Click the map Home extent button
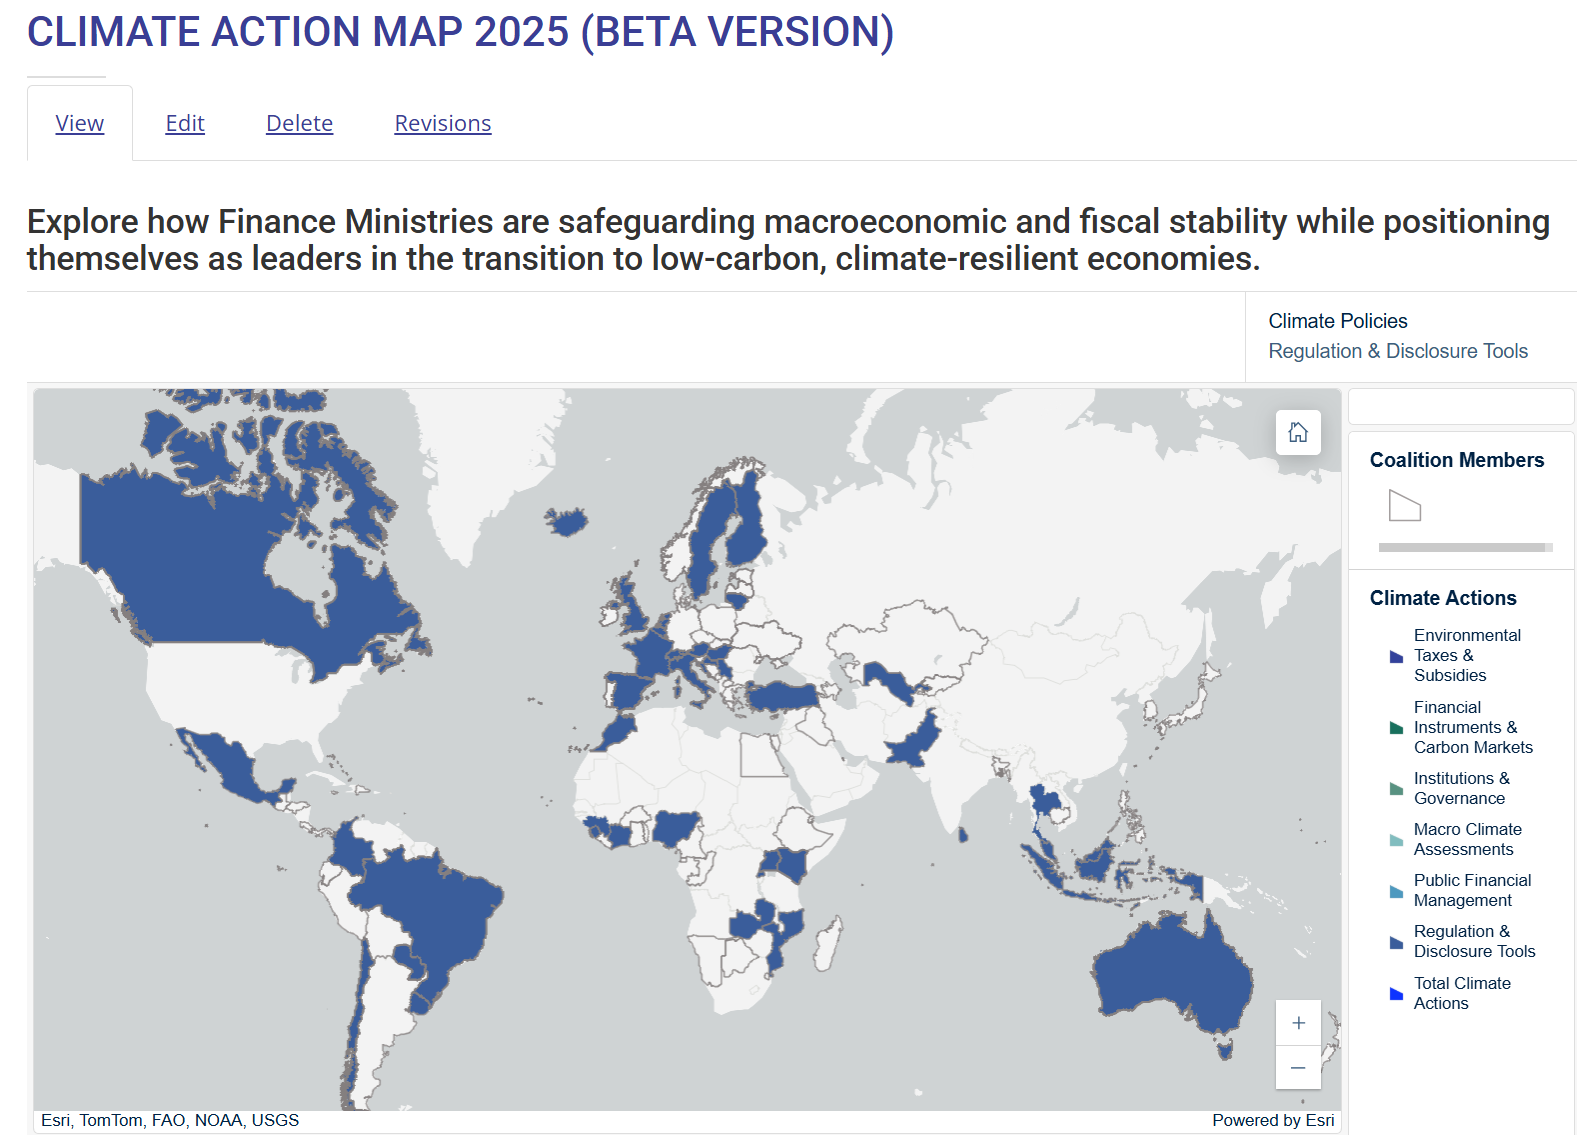 (x=1298, y=432)
